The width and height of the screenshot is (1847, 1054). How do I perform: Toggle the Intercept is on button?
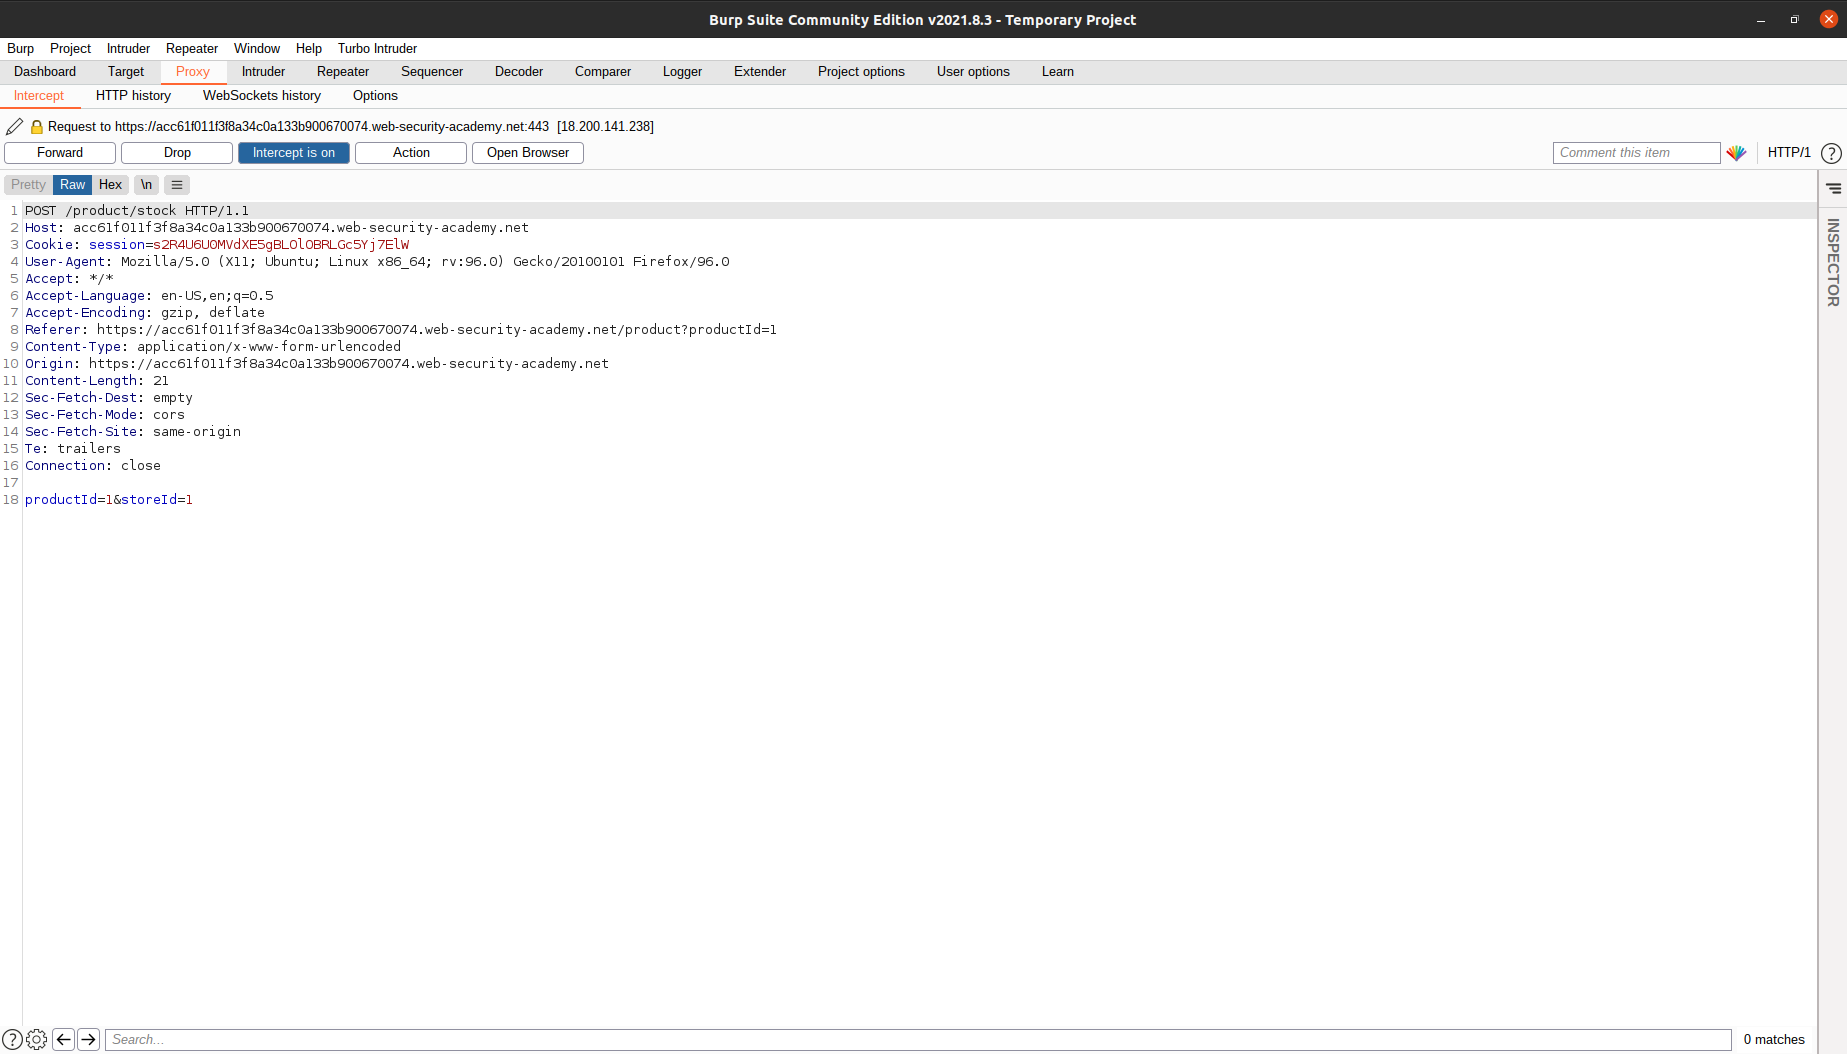point(294,153)
